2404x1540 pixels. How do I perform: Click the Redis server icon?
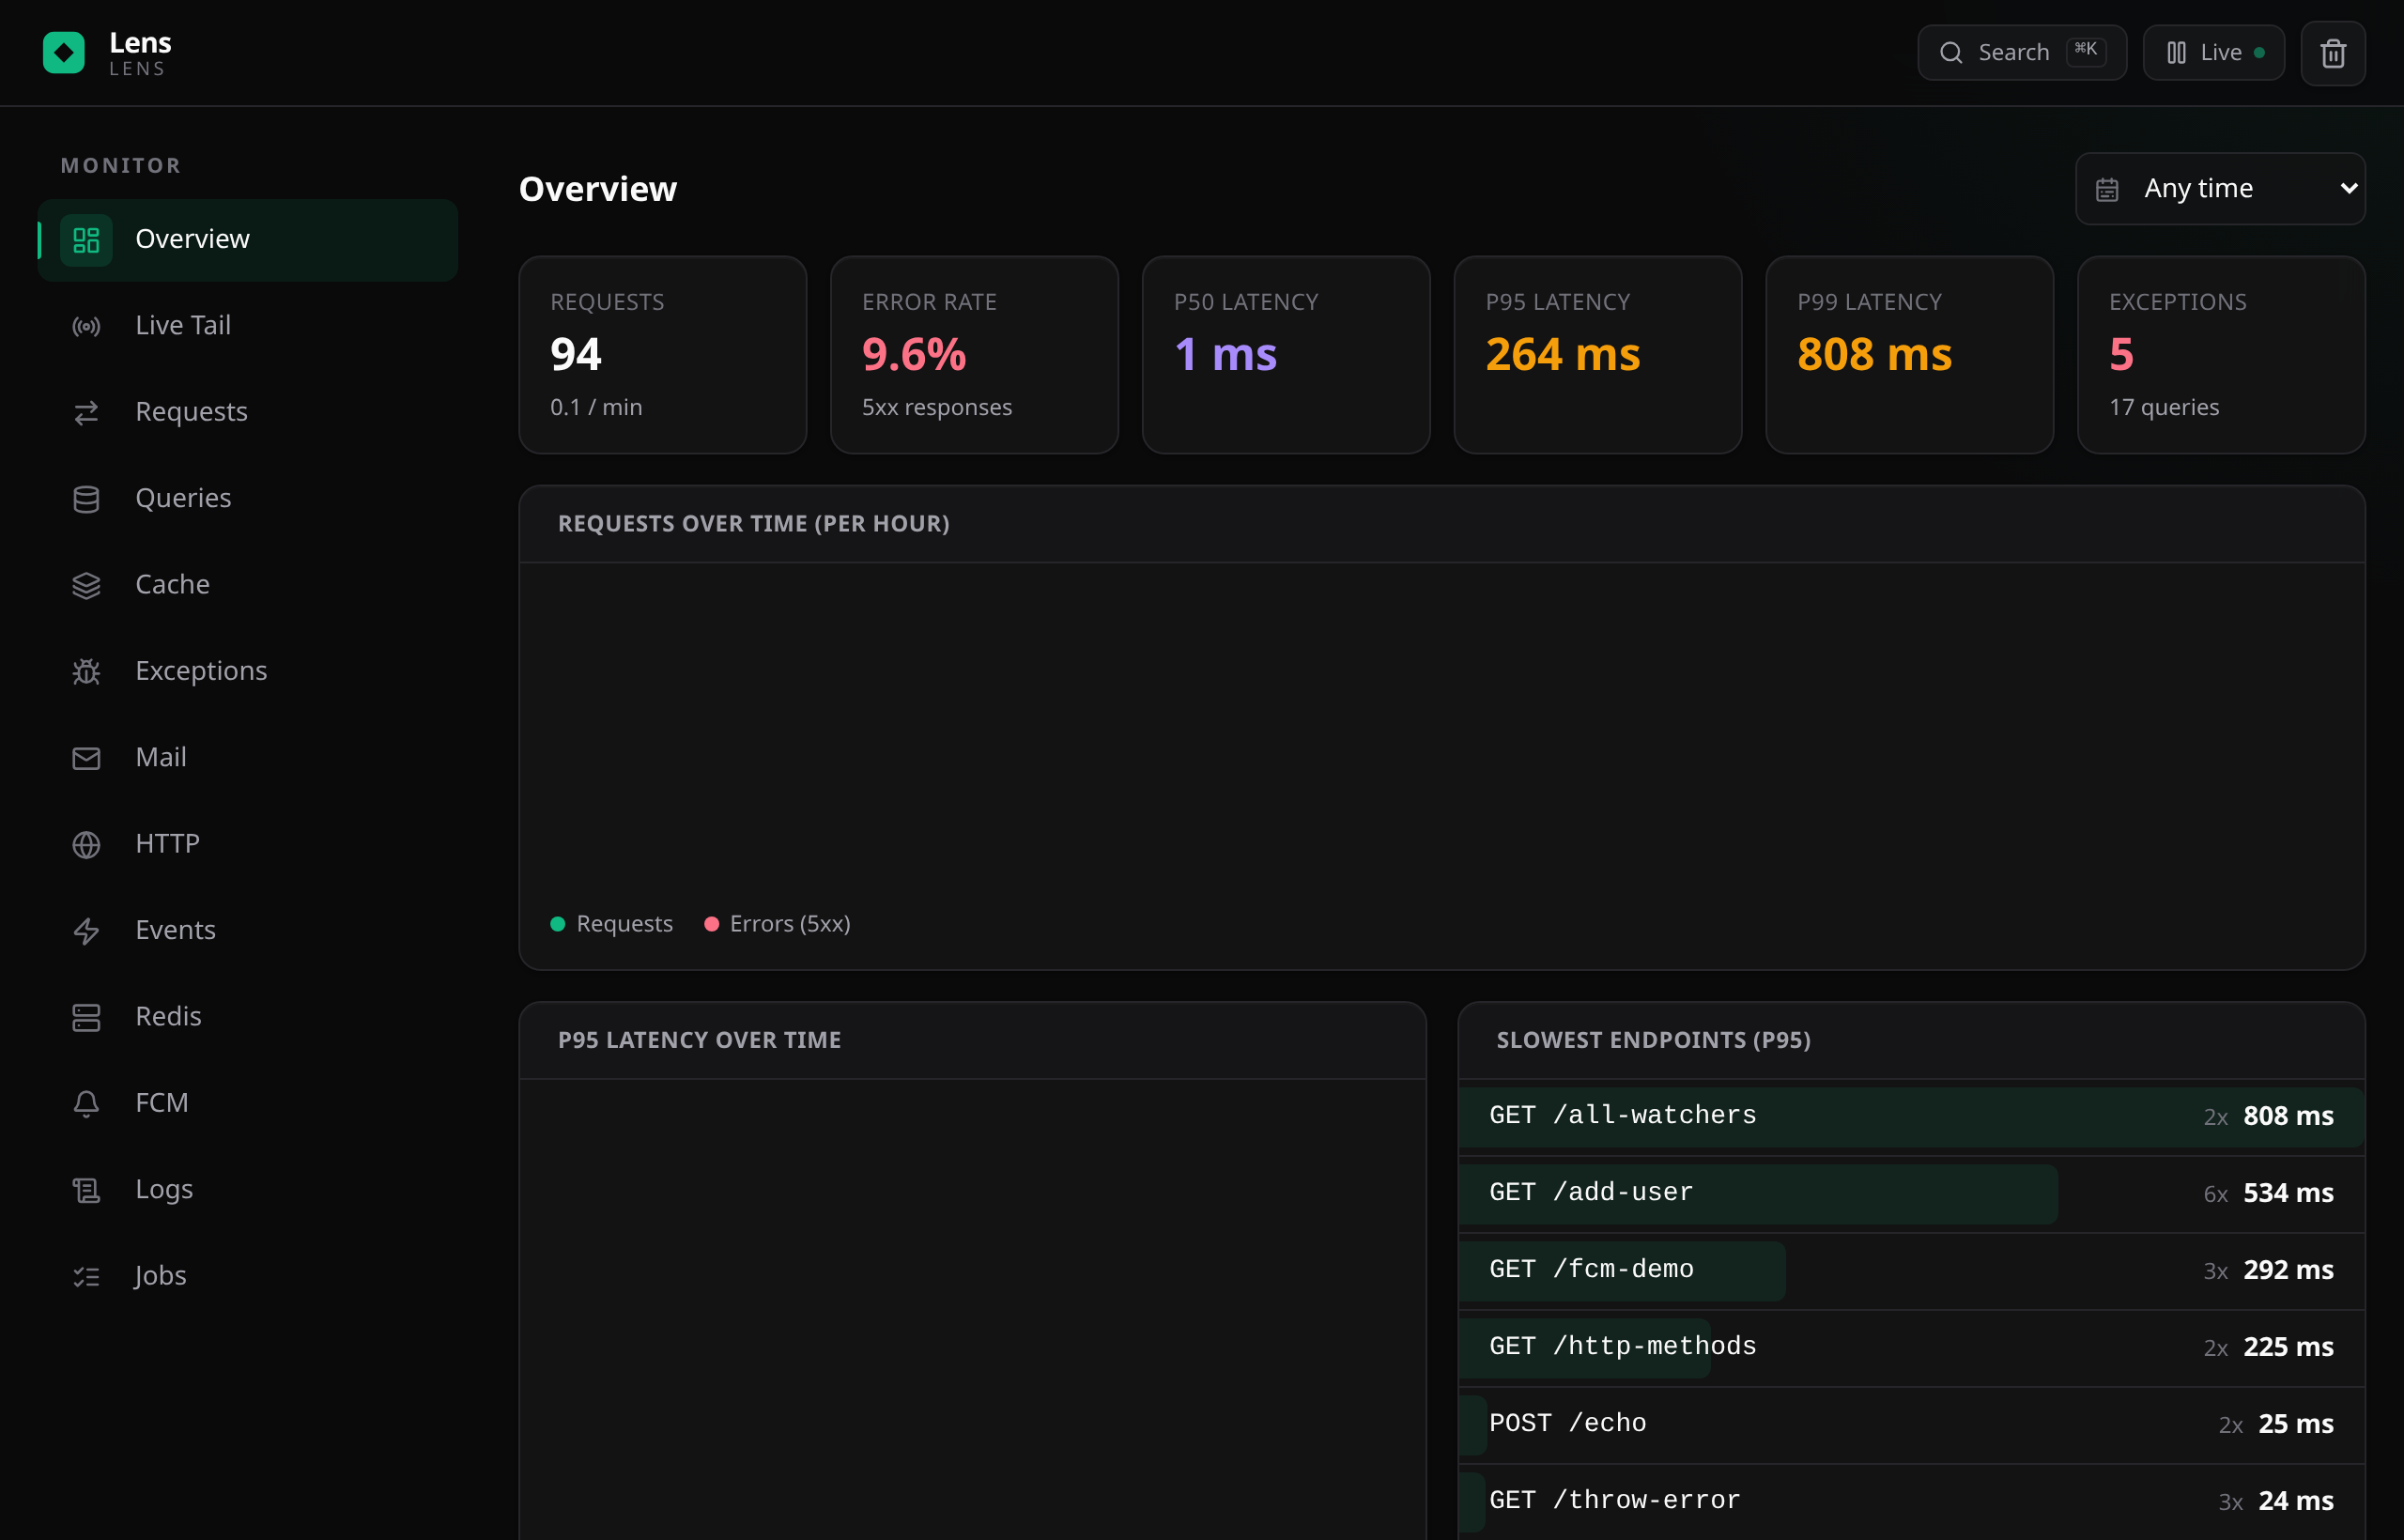pos(86,1017)
